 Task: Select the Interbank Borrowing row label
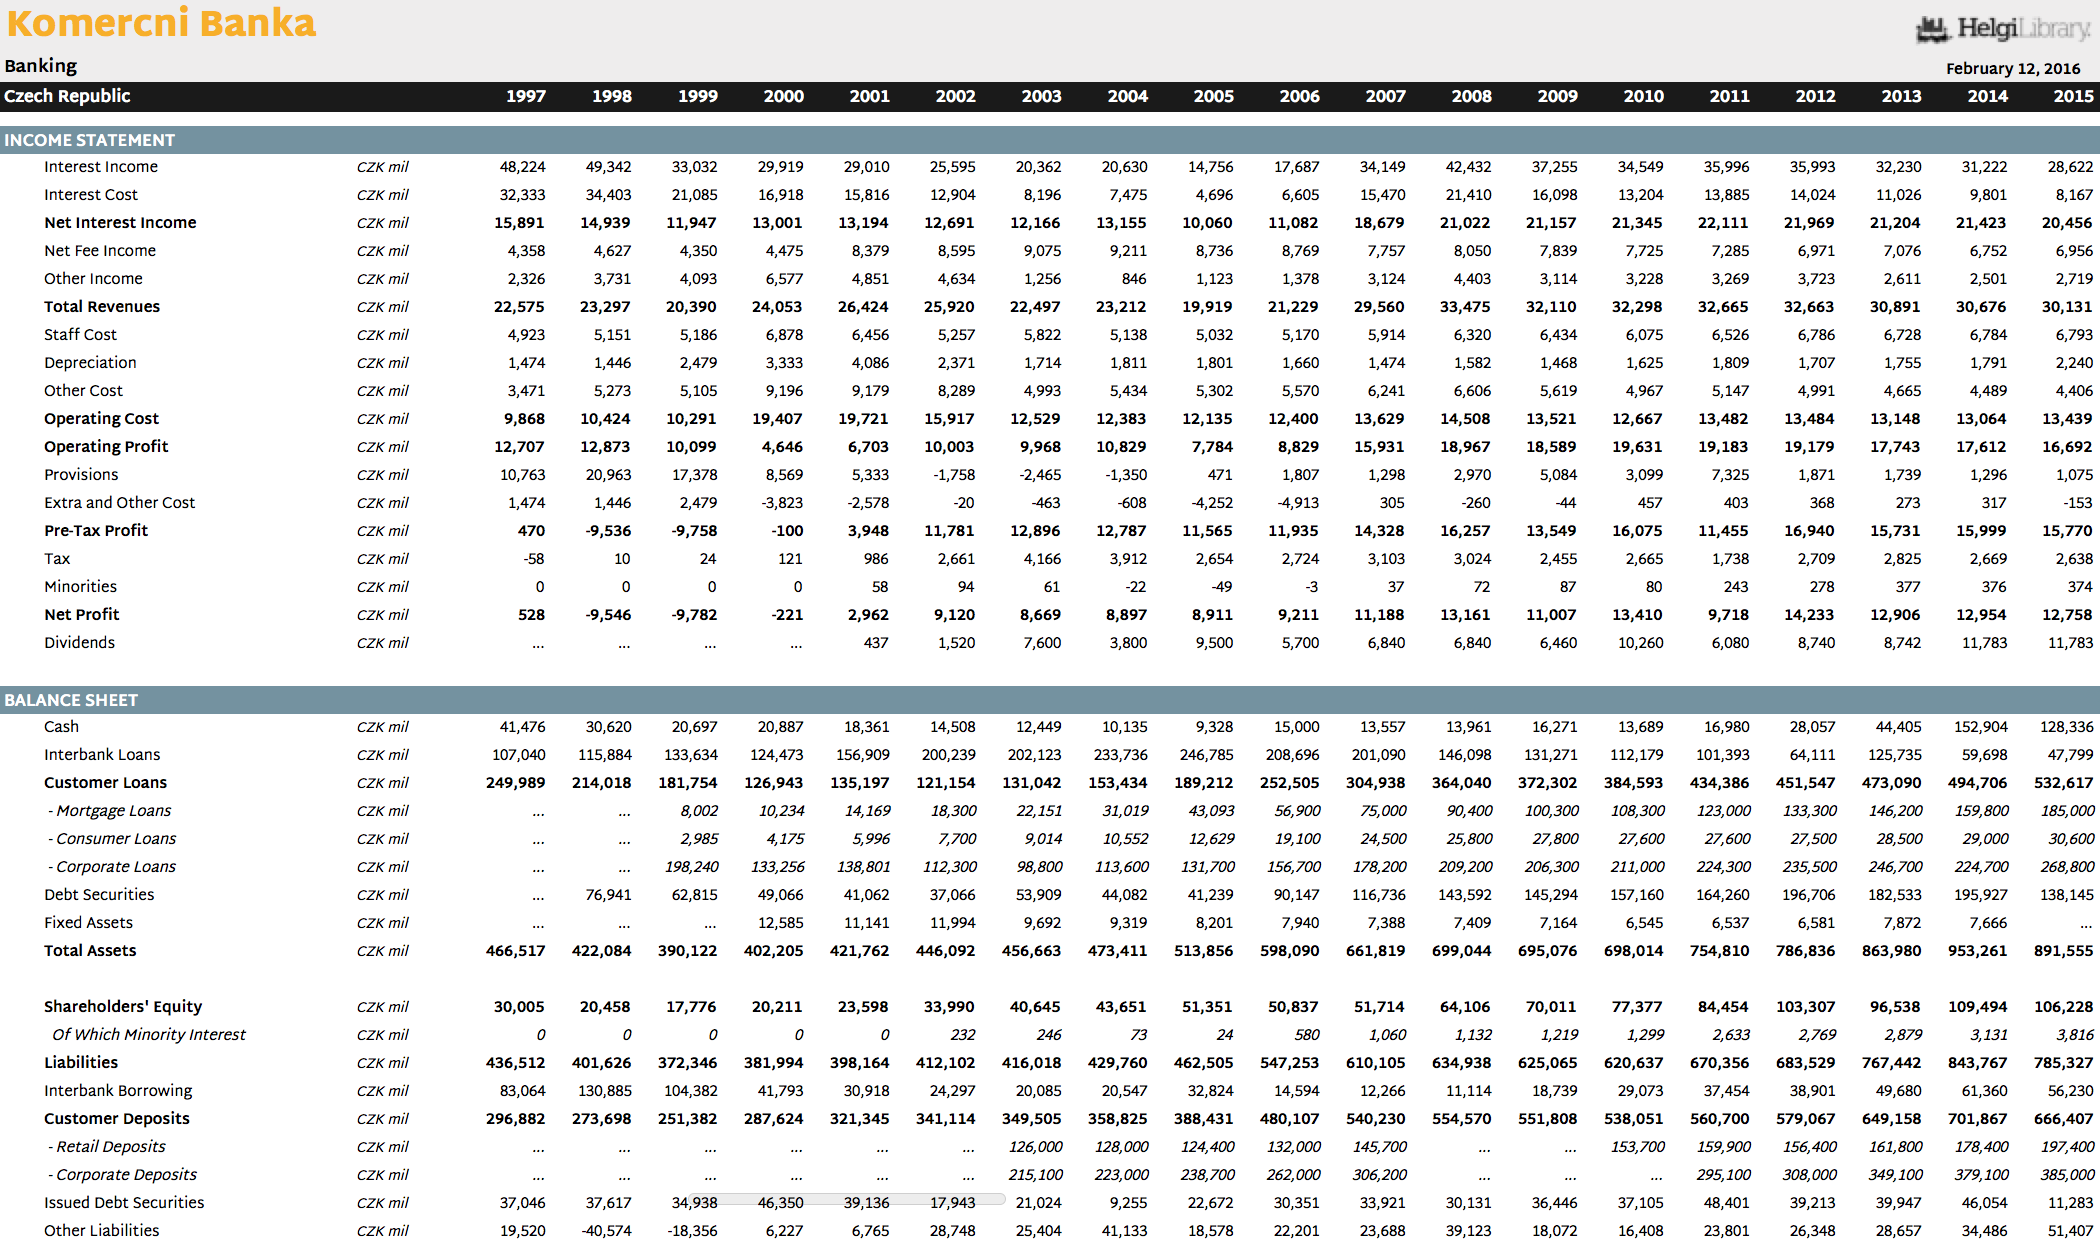[118, 1091]
